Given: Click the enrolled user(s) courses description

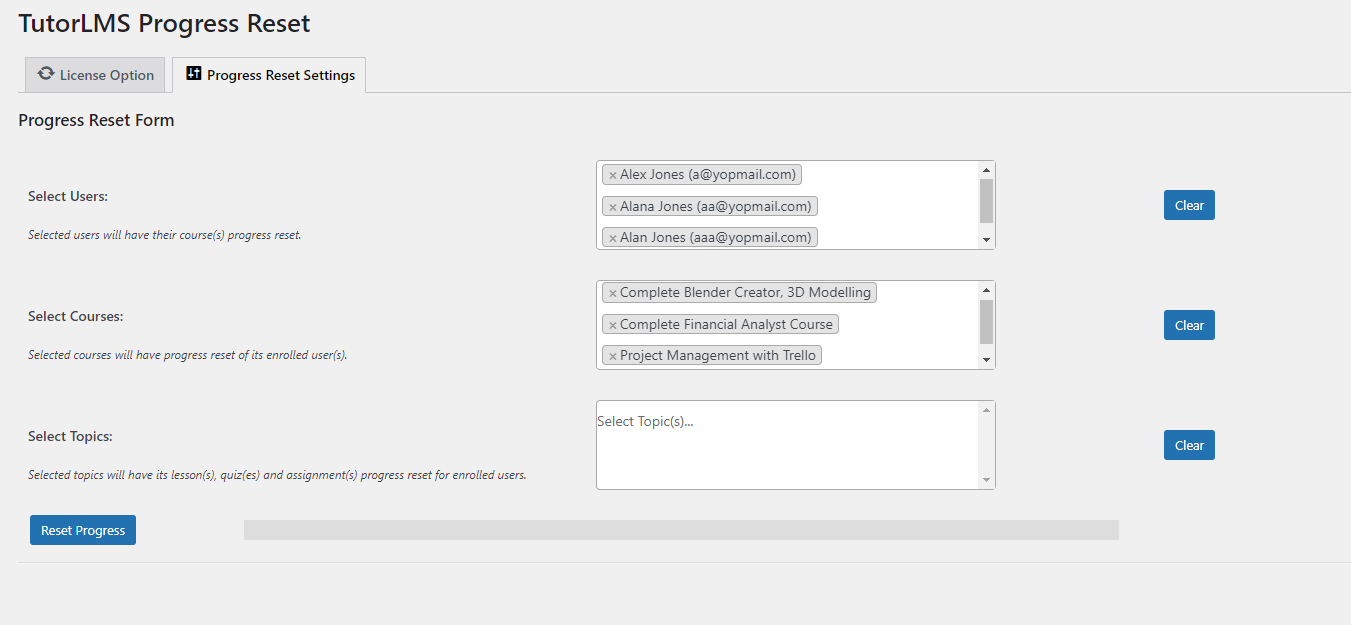Looking at the screenshot, I should tap(188, 355).
